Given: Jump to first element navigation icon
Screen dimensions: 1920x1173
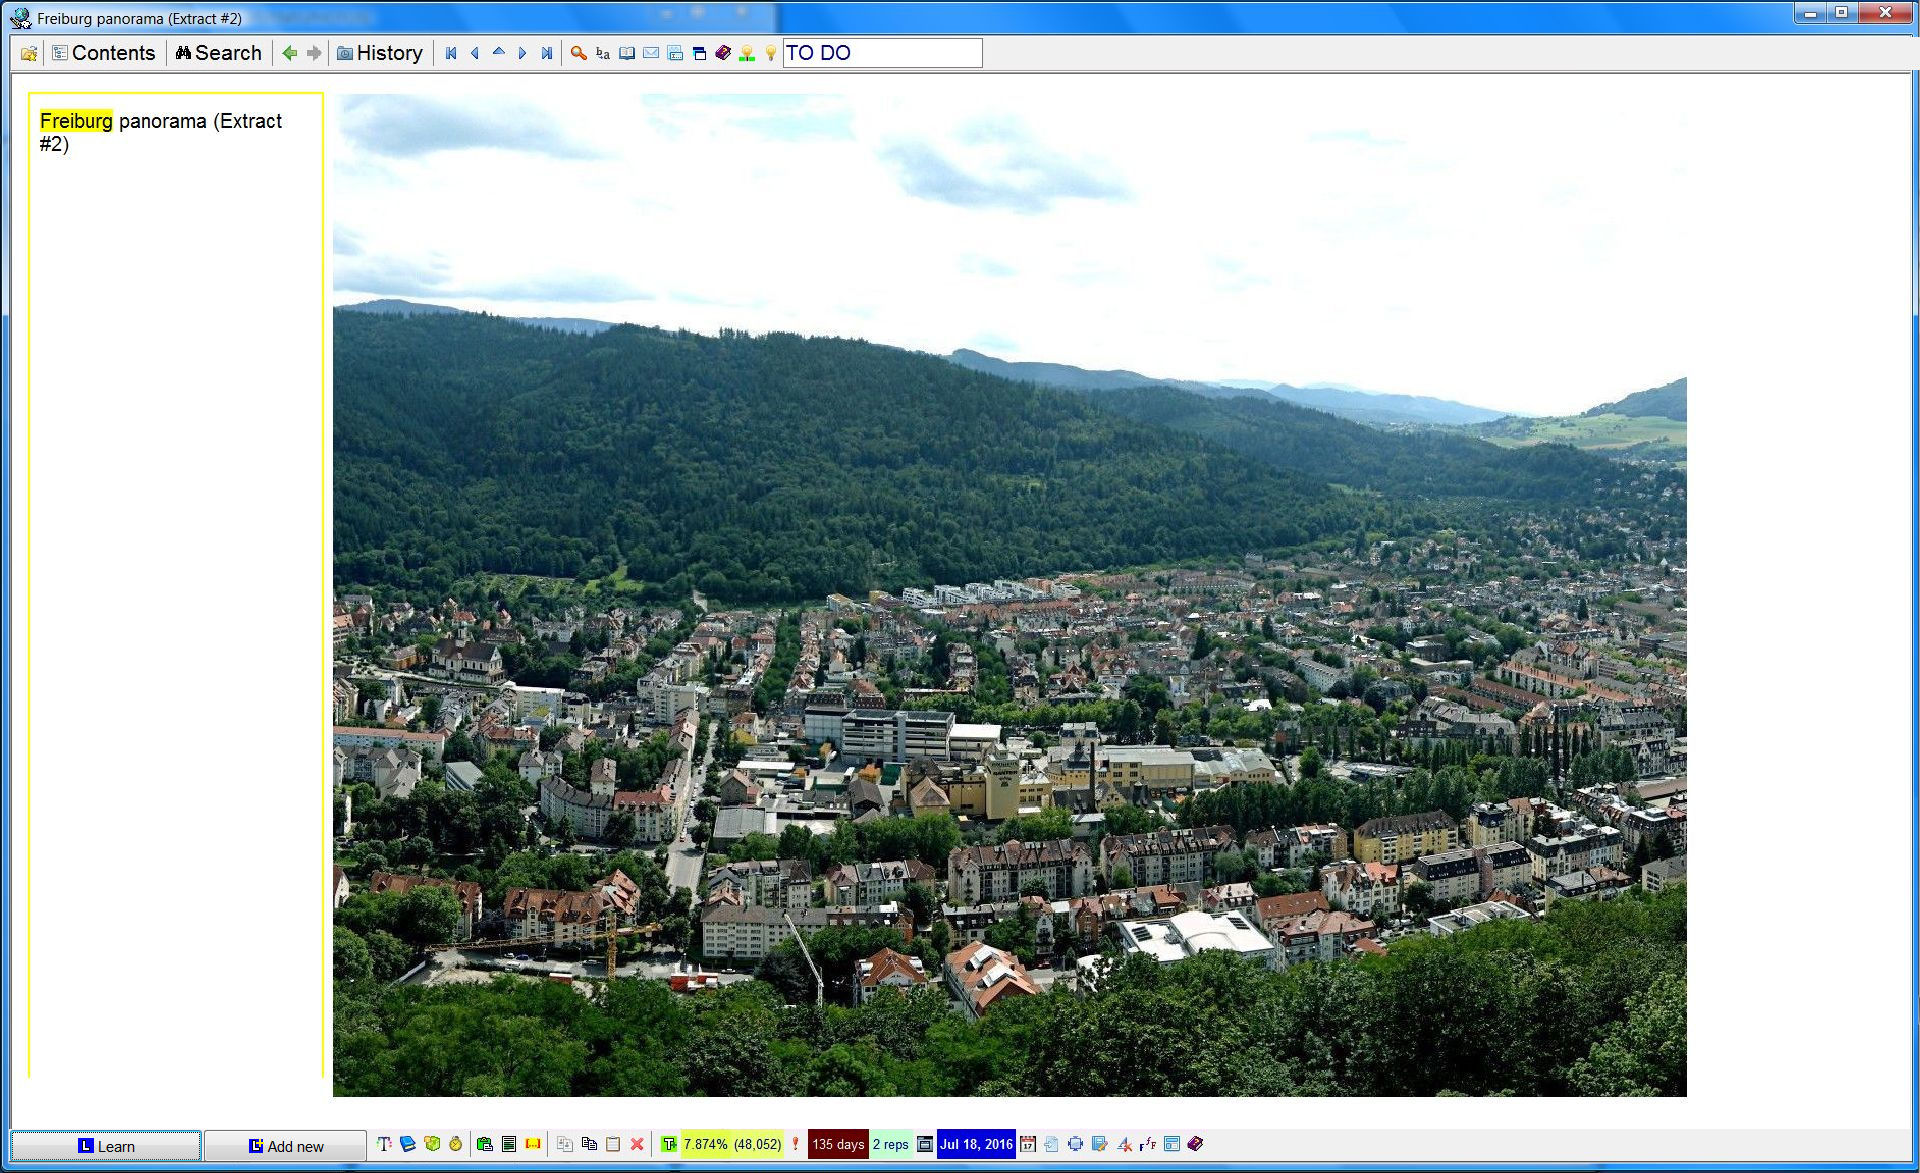Looking at the screenshot, I should [451, 53].
